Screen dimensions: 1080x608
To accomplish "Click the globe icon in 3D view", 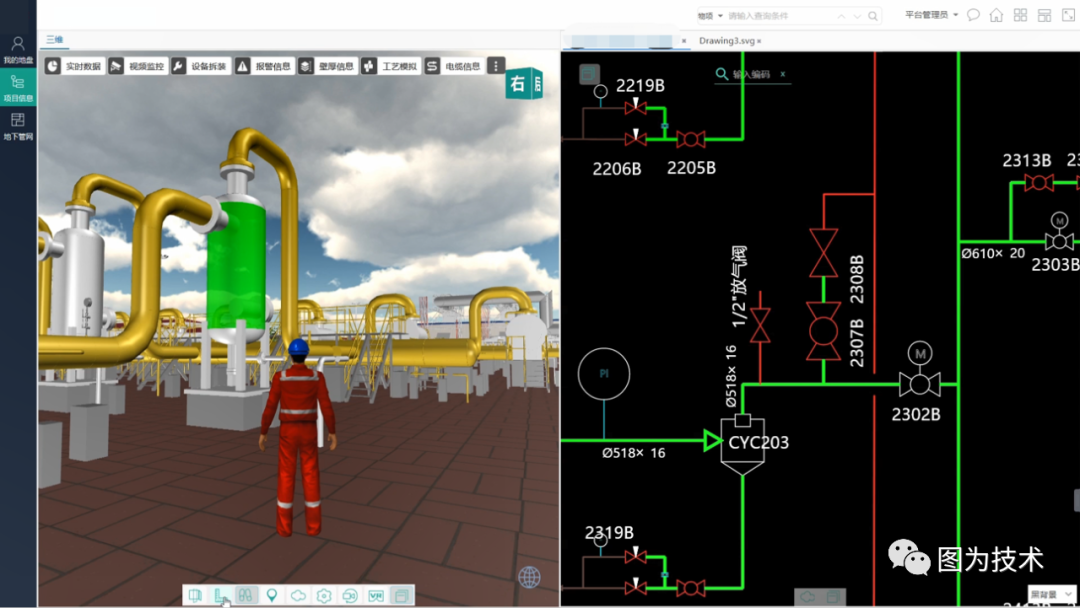I will [x=529, y=577].
